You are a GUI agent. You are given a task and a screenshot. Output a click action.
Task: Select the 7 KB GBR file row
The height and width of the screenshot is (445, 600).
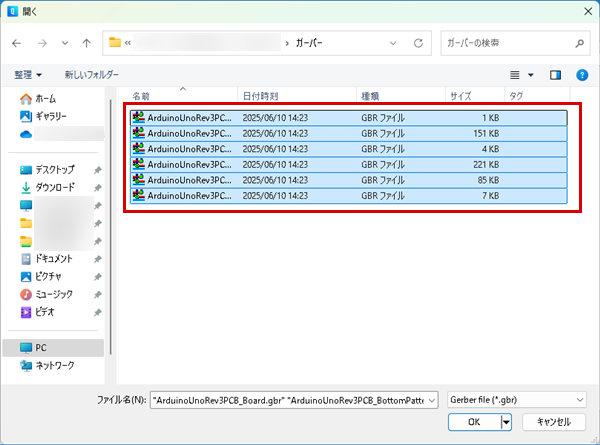click(x=349, y=196)
